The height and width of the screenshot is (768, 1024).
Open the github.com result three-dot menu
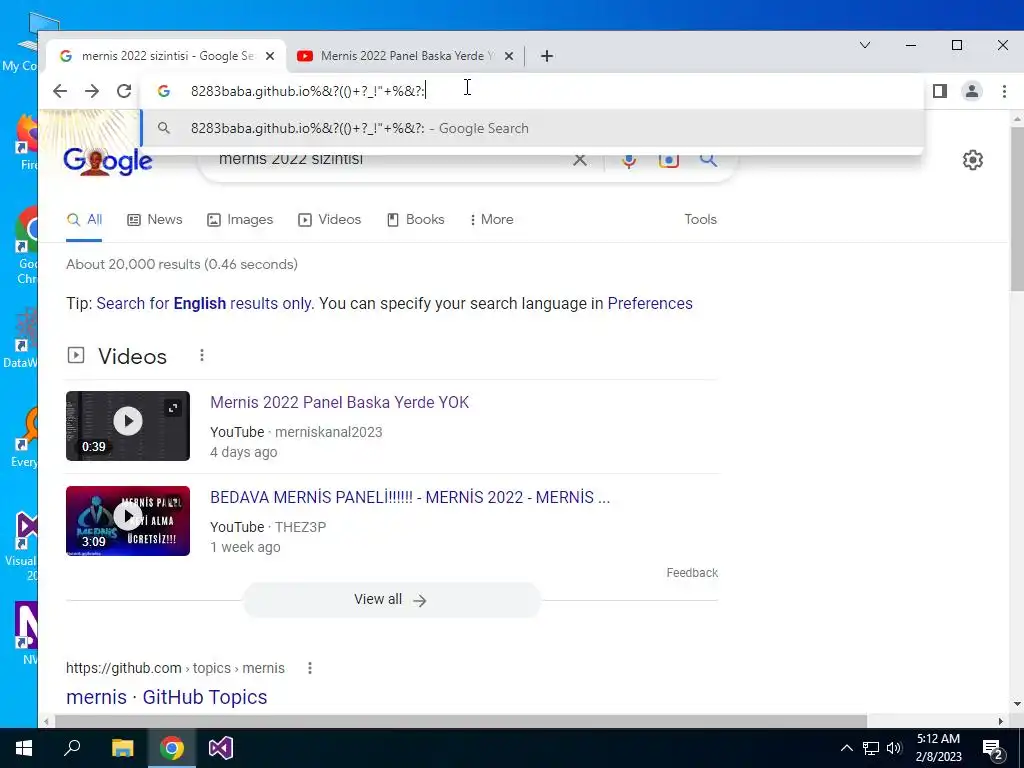[310, 668]
